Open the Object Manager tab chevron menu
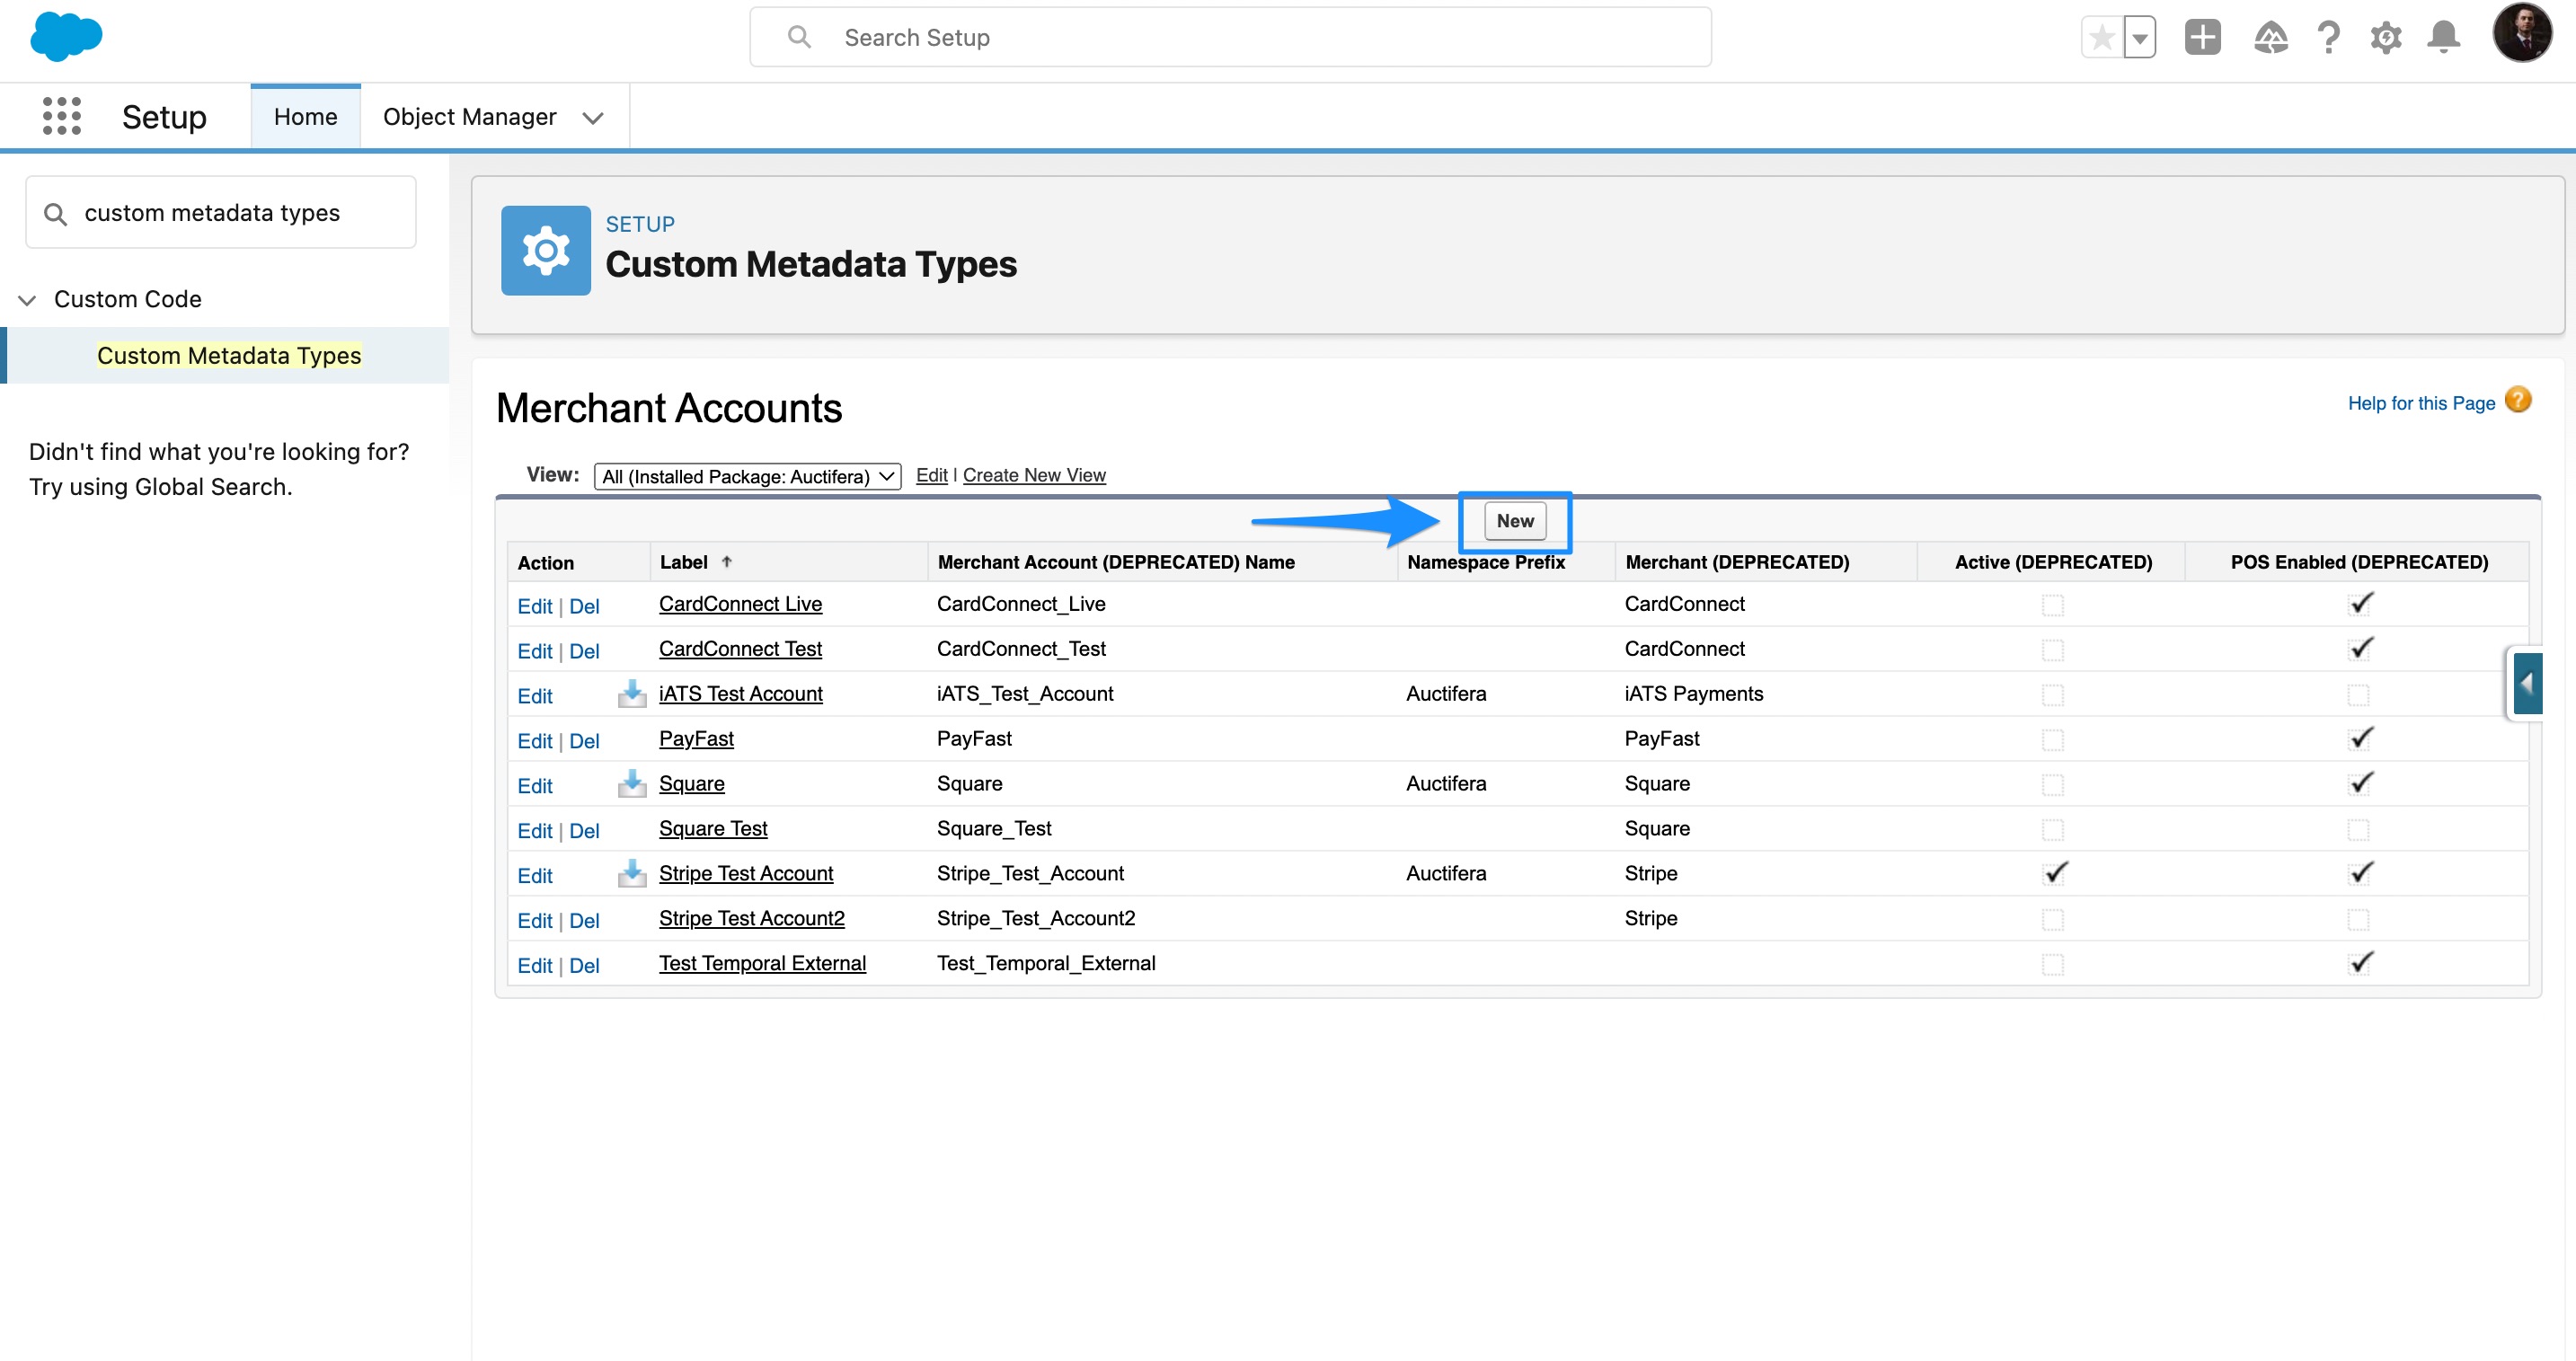 tap(593, 118)
